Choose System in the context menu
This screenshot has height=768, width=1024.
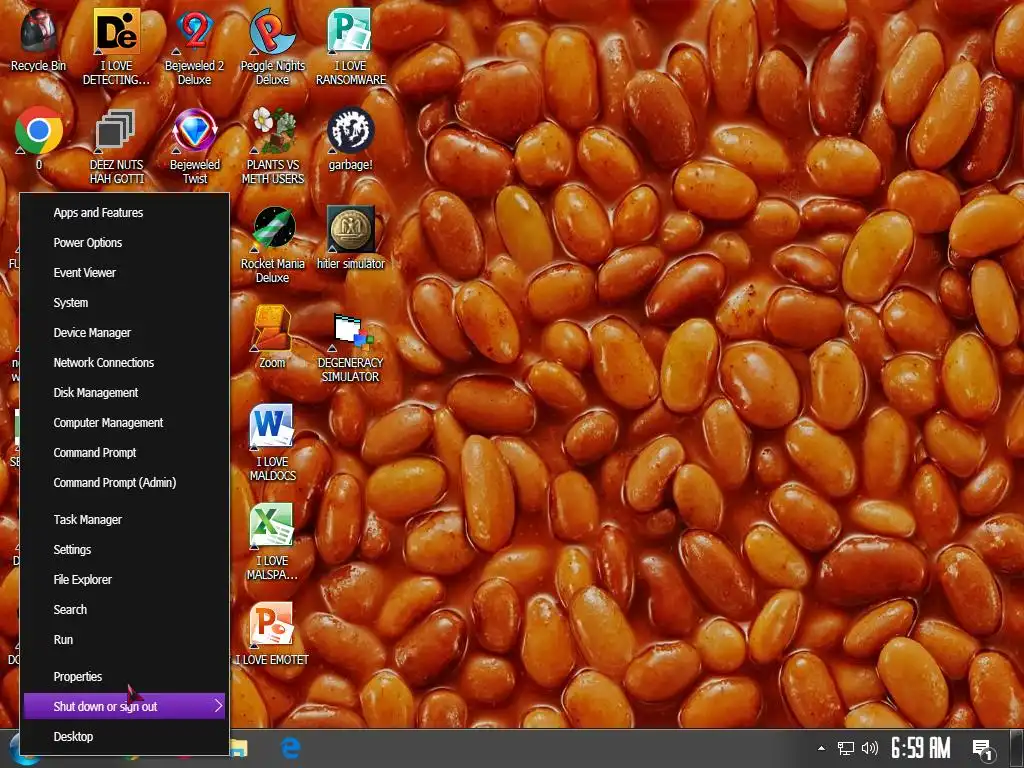tap(125, 302)
